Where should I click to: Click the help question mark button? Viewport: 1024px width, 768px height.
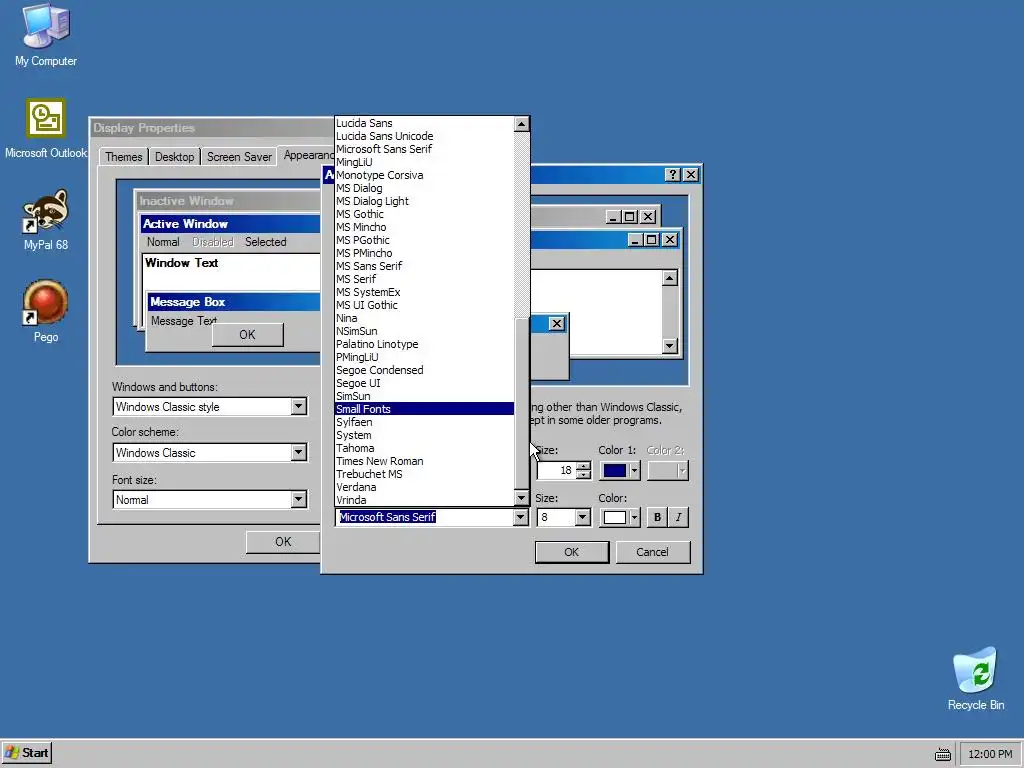point(673,174)
